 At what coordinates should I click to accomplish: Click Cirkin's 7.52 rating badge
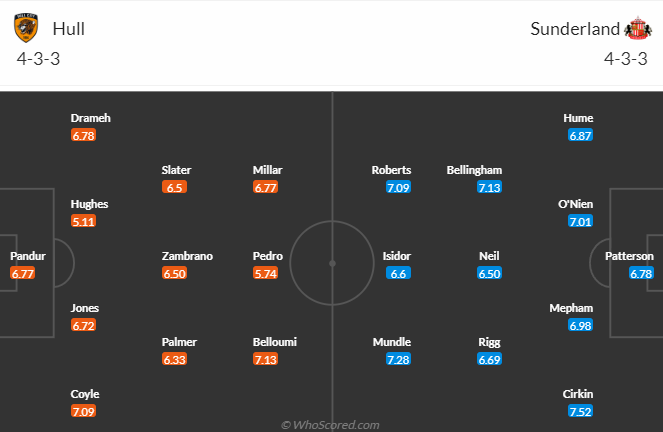pyautogui.click(x=579, y=411)
